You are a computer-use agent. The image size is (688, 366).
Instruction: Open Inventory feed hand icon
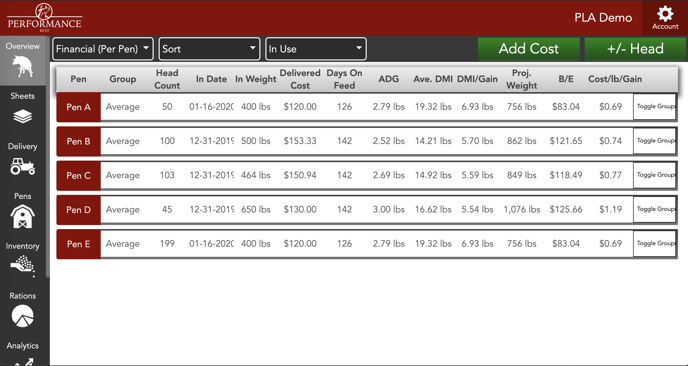click(x=22, y=266)
